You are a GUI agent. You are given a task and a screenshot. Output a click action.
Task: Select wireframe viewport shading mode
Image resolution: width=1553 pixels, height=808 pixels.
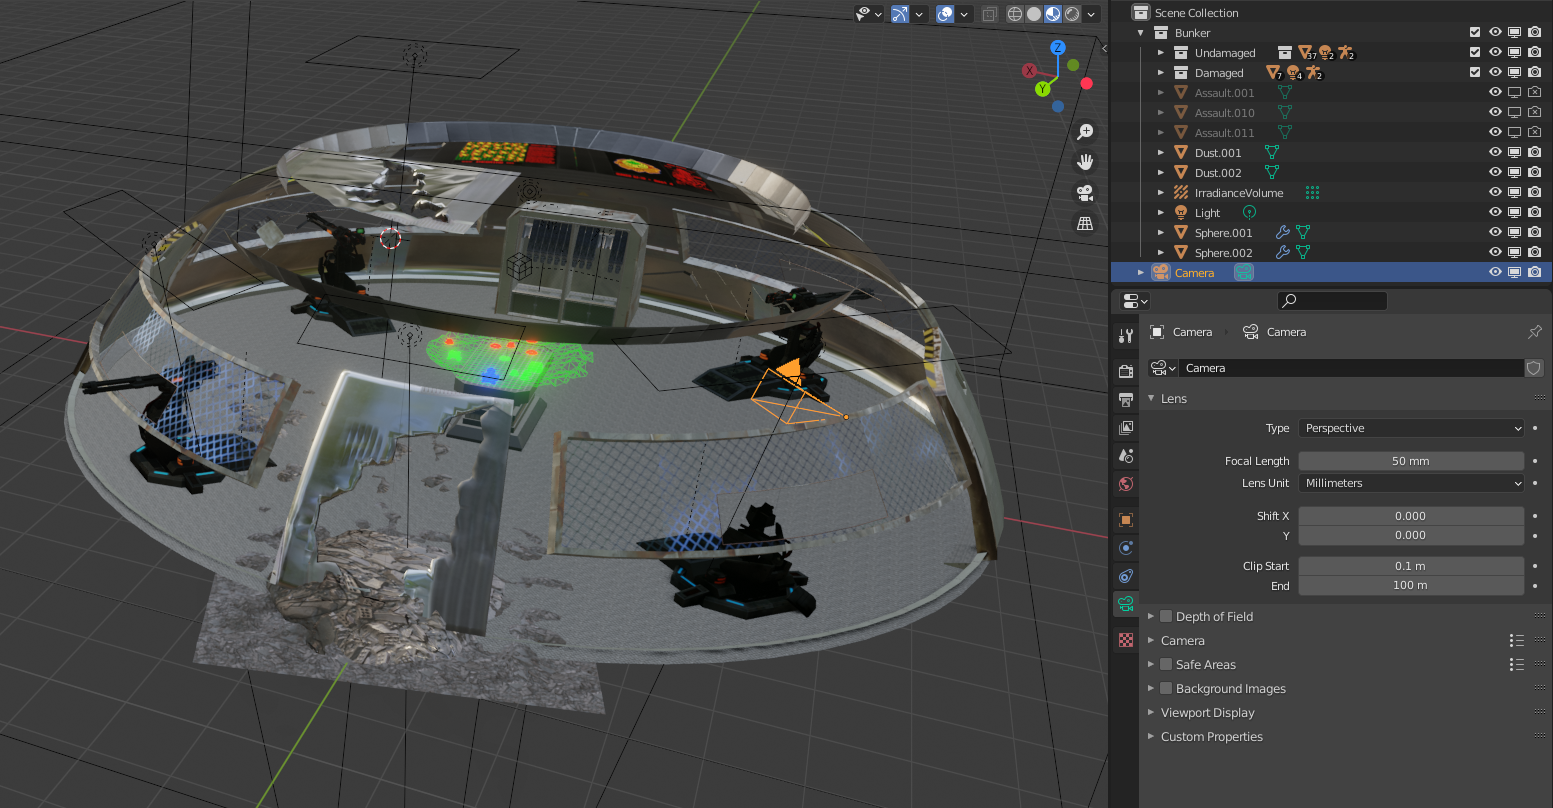(1015, 14)
